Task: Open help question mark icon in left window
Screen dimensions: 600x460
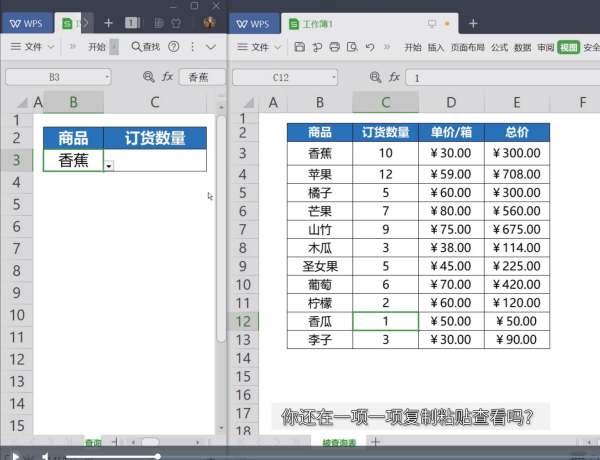Action: (x=174, y=46)
